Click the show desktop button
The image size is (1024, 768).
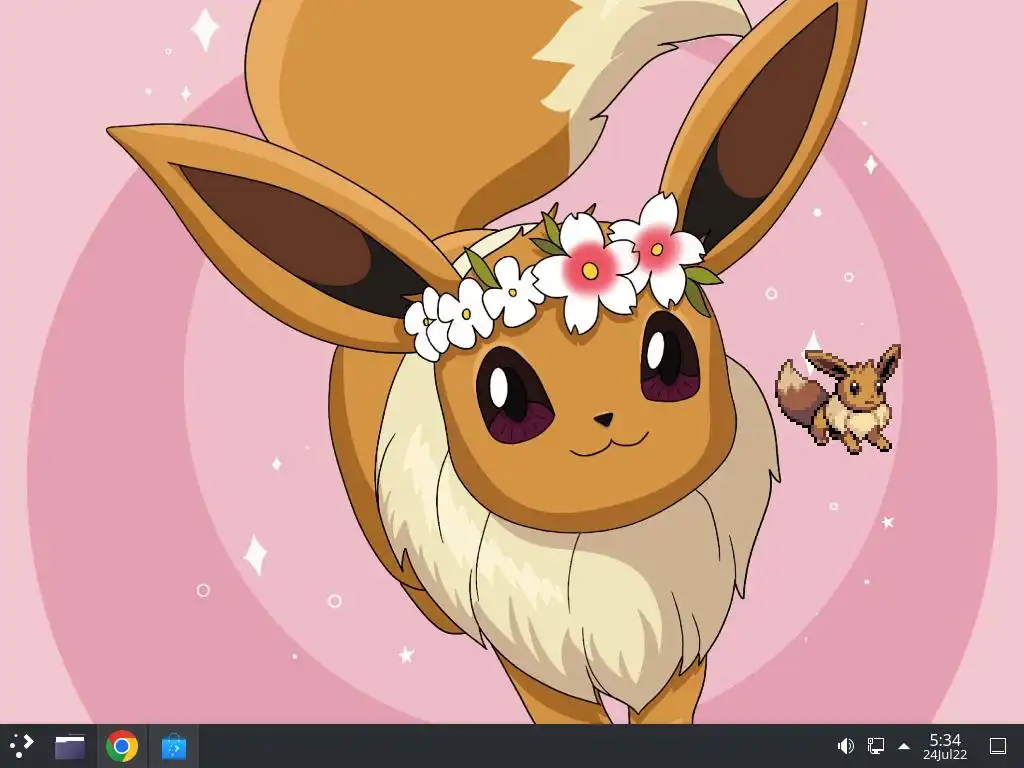(x=998, y=746)
